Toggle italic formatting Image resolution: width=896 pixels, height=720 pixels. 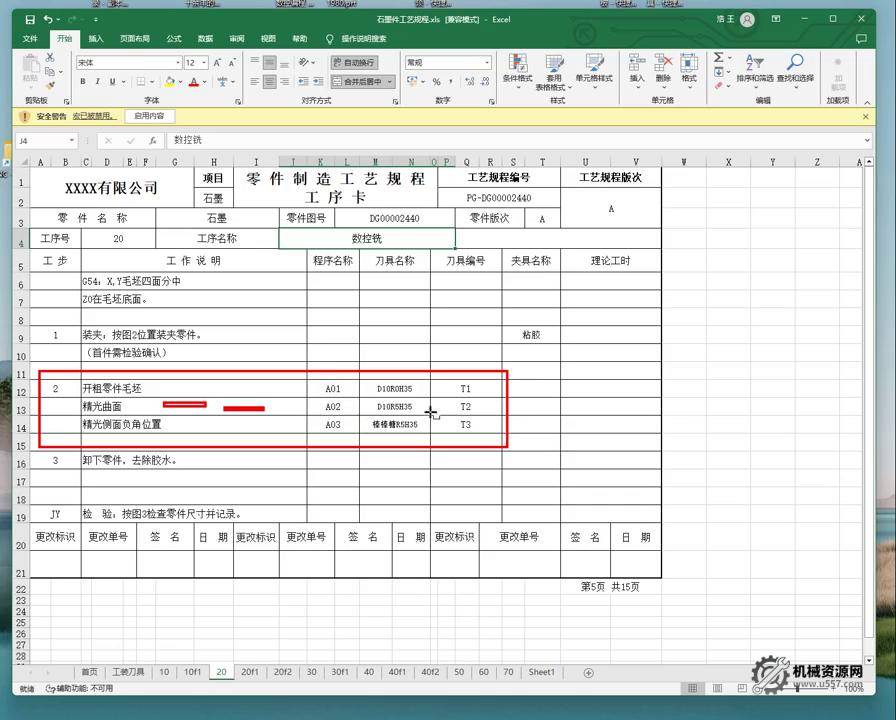tap(97, 82)
